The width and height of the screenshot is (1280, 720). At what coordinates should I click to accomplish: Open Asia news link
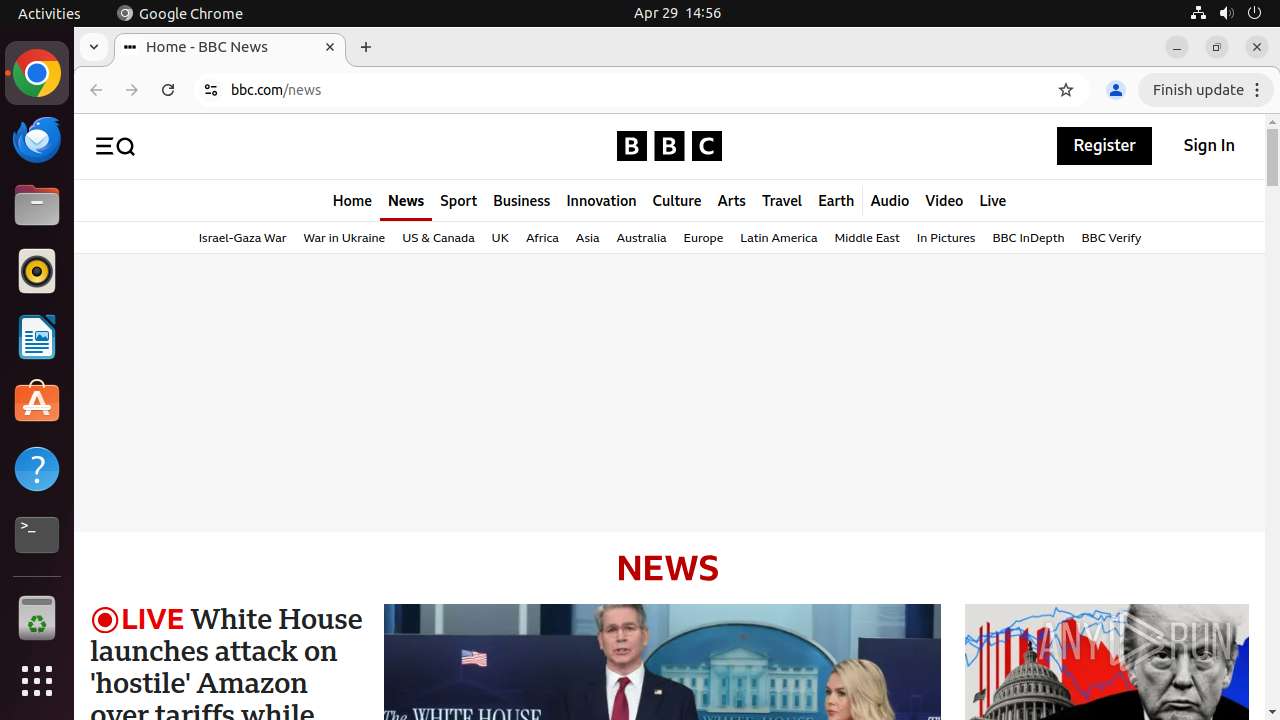[x=587, y=238]
